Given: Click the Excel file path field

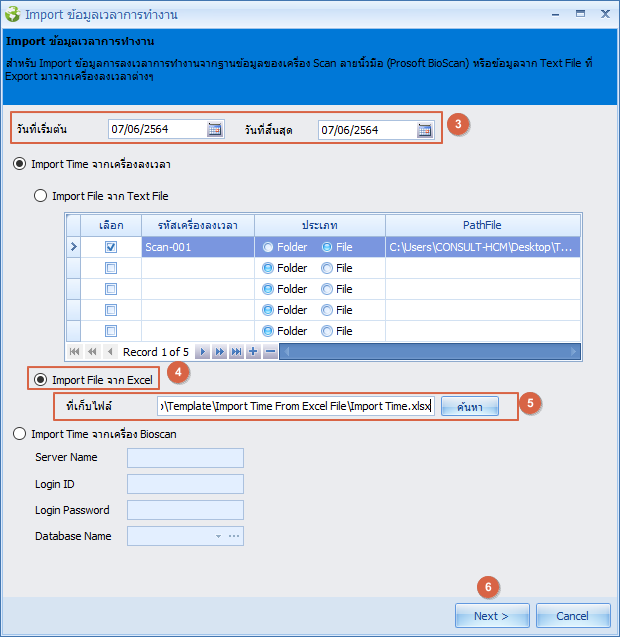Looking at the screenshot, I should (296, 406).
